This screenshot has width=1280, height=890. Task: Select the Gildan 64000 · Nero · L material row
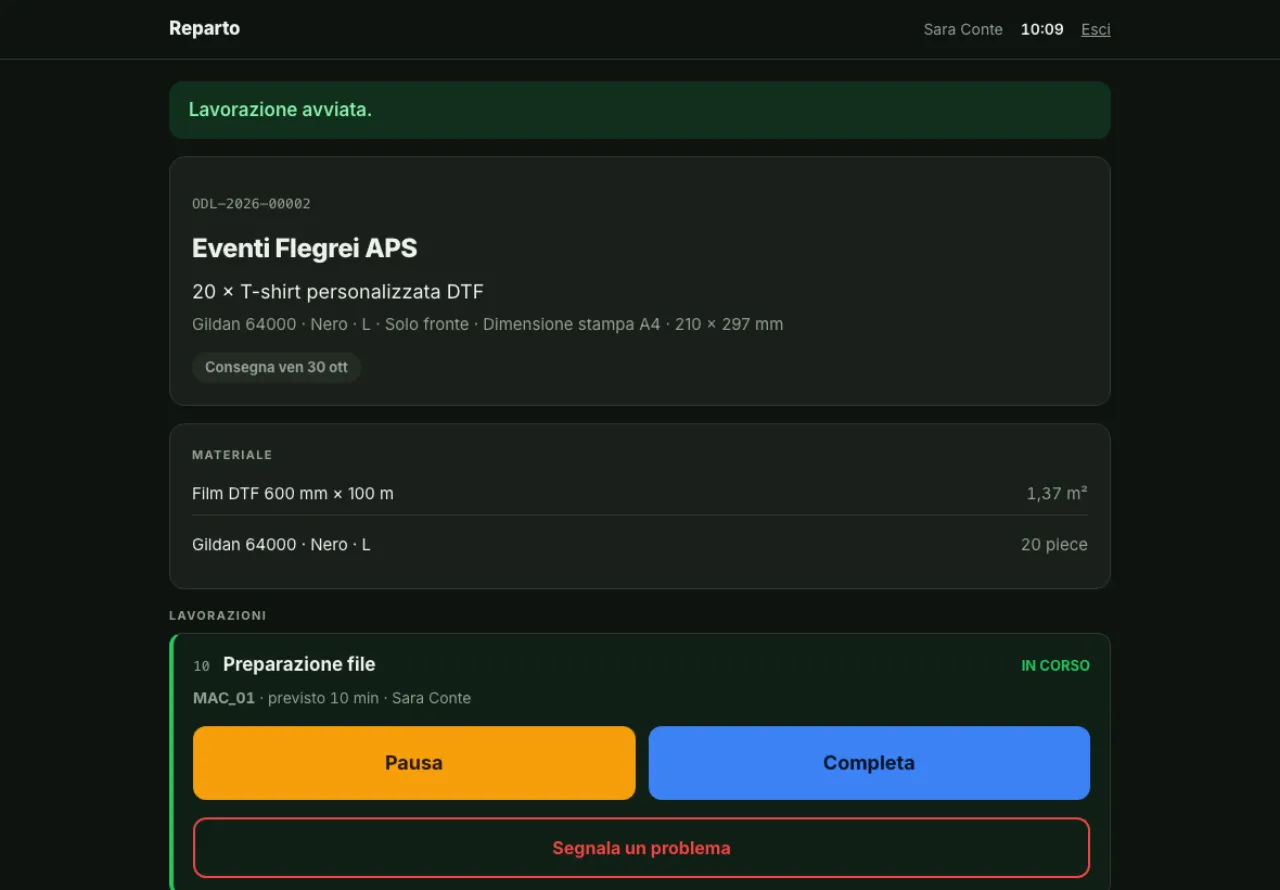pos(640,545)
